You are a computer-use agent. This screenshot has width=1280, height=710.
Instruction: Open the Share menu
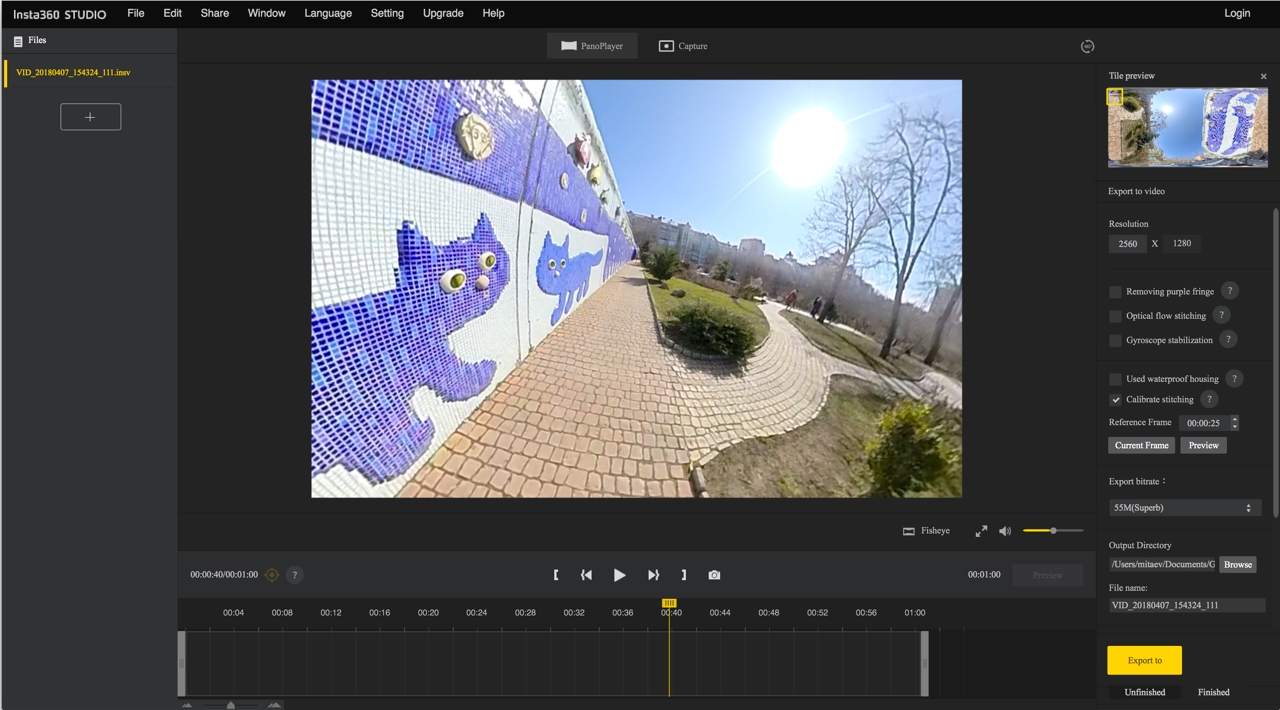pos(214,13)
